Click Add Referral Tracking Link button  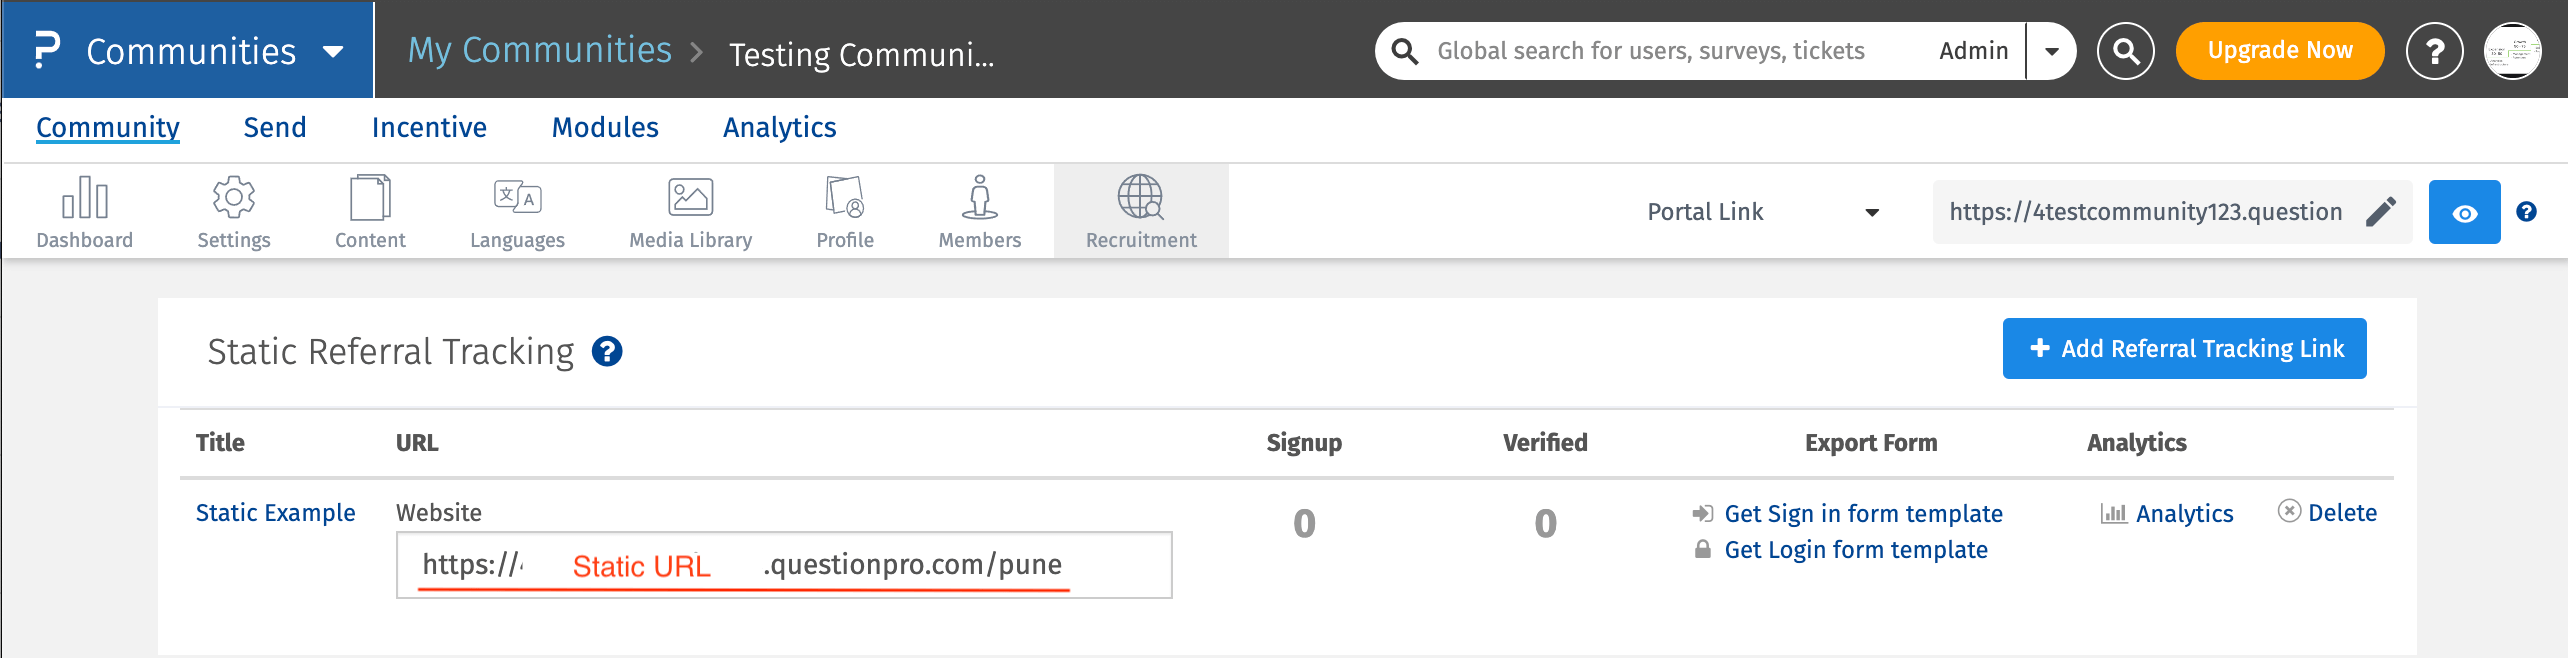(x=2184, y=349)
